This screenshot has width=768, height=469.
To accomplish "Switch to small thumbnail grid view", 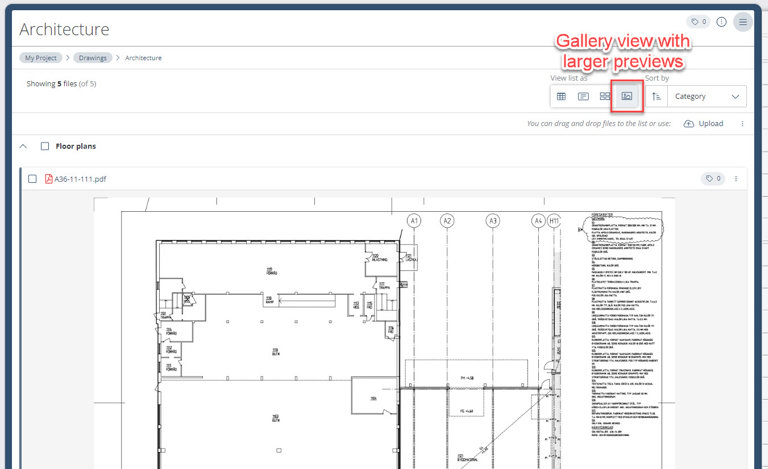I will (605, 96).
